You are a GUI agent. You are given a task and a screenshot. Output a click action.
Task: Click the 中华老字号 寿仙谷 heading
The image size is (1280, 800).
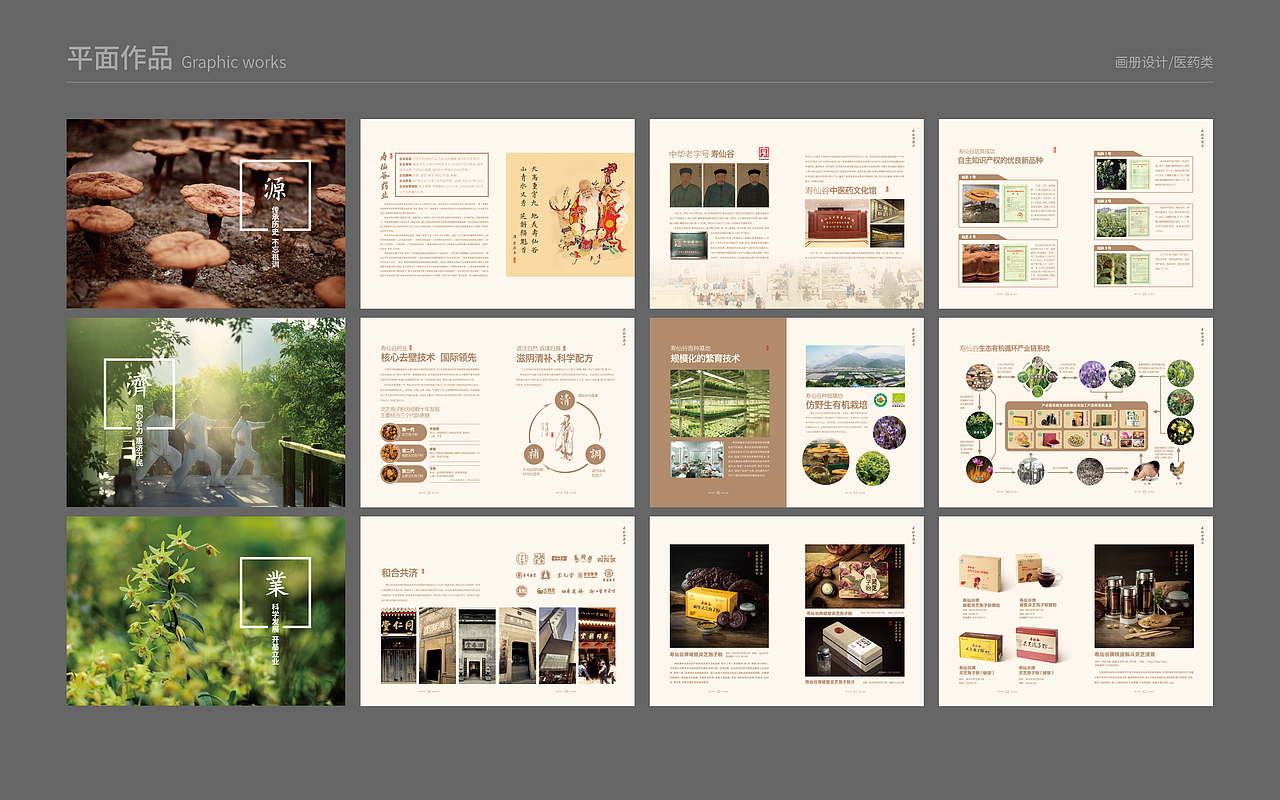pyautogui.click(x=702, y=154)
